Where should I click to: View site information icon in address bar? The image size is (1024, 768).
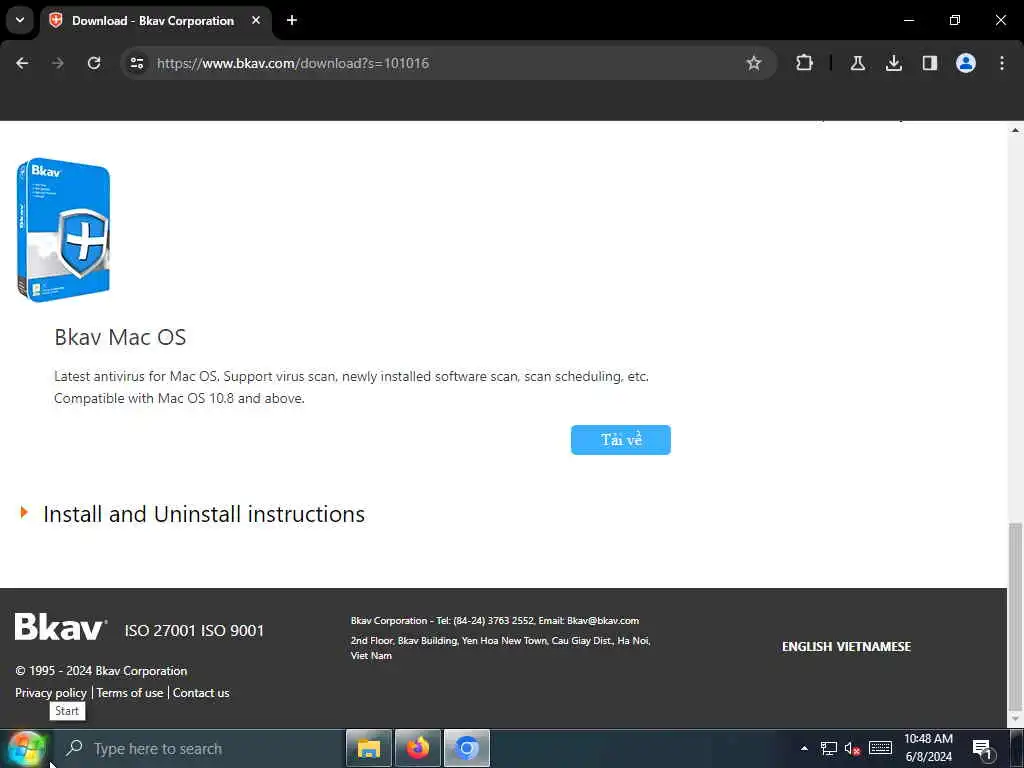[137, 63]
